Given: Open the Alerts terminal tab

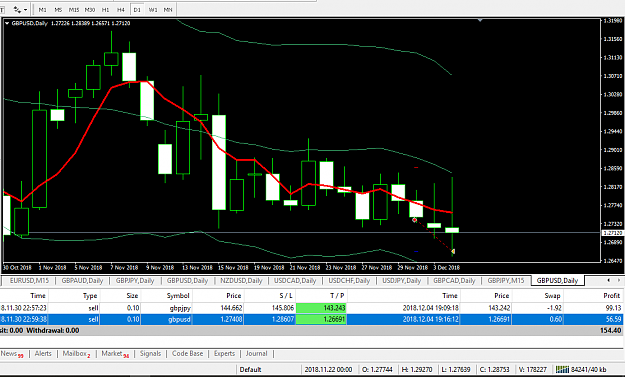Looking at the screenshot, I should (43, 354).
